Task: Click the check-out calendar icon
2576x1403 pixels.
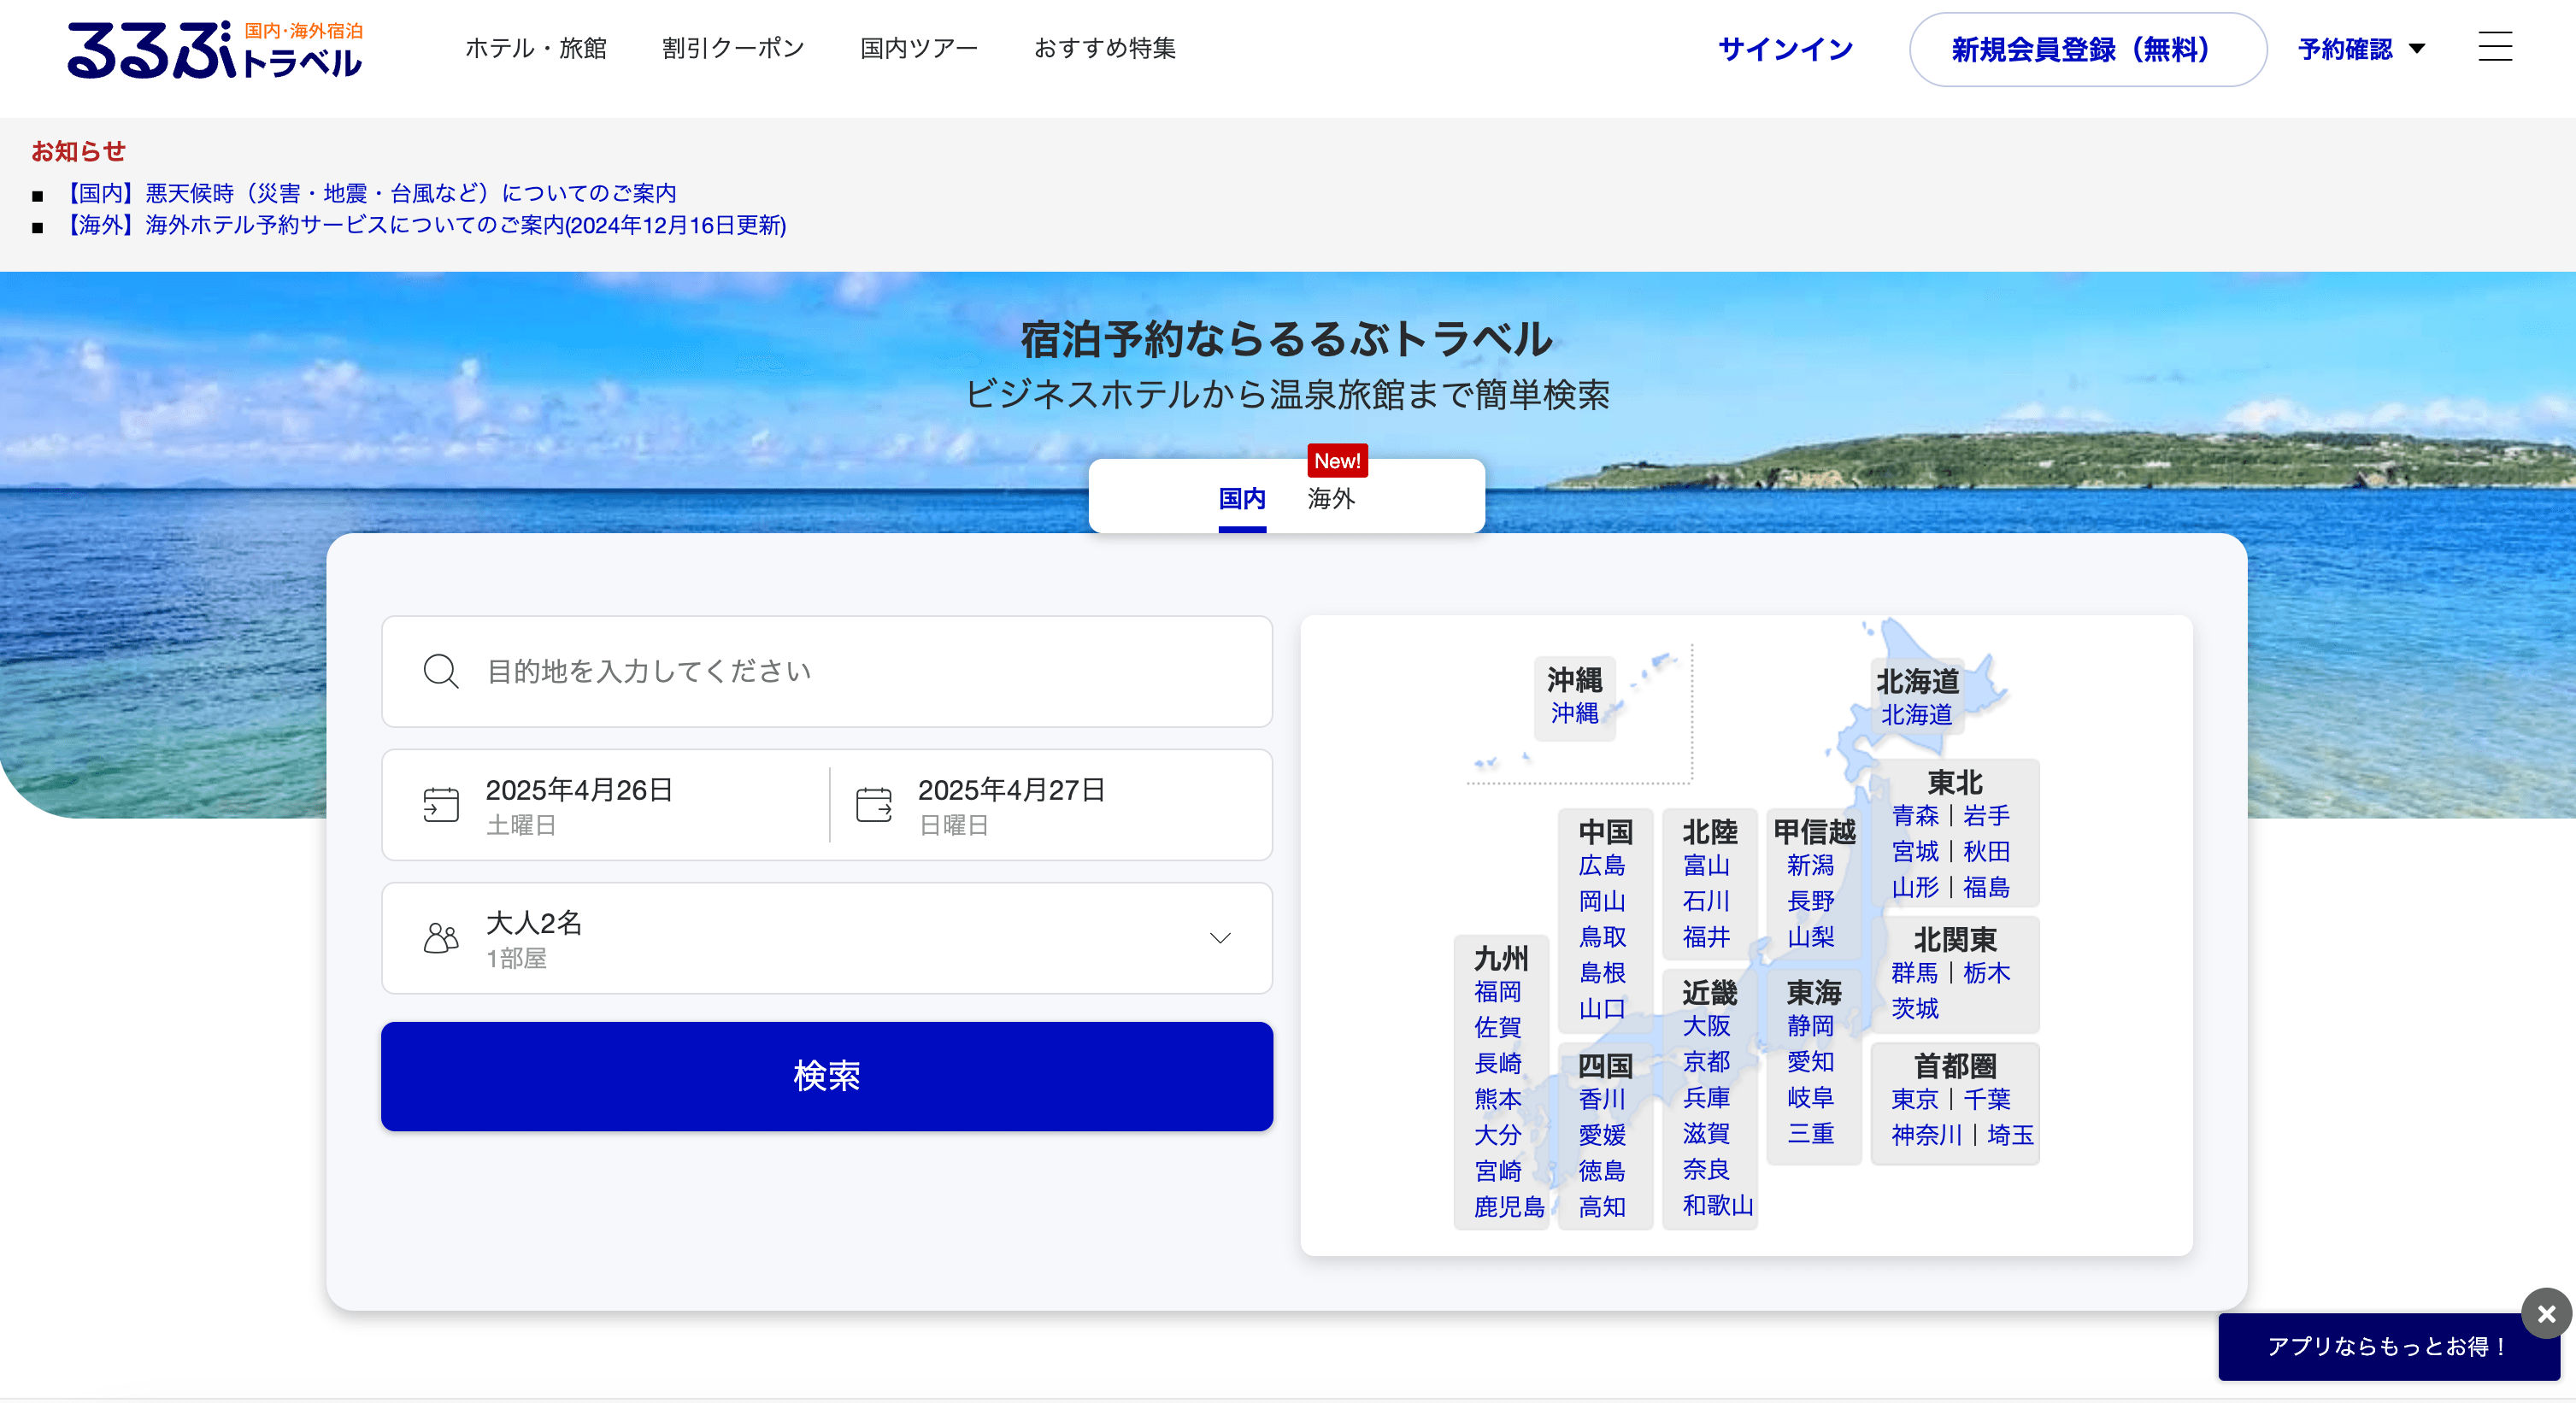Action: pos(873,805)
